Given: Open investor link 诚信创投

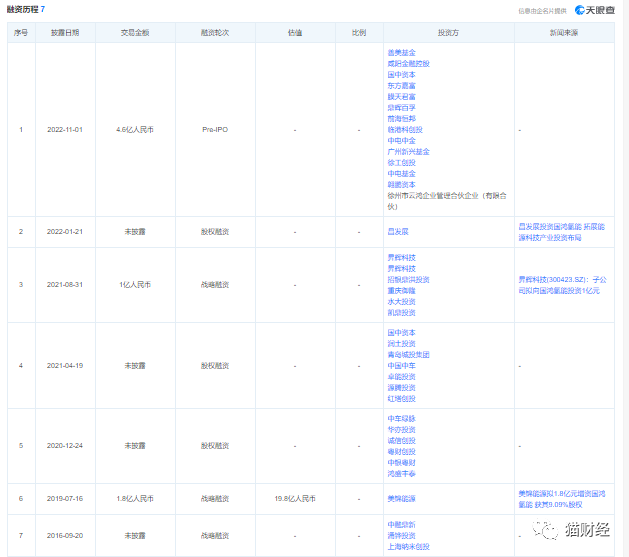Looking at the screenshot, I should (401, 440).
